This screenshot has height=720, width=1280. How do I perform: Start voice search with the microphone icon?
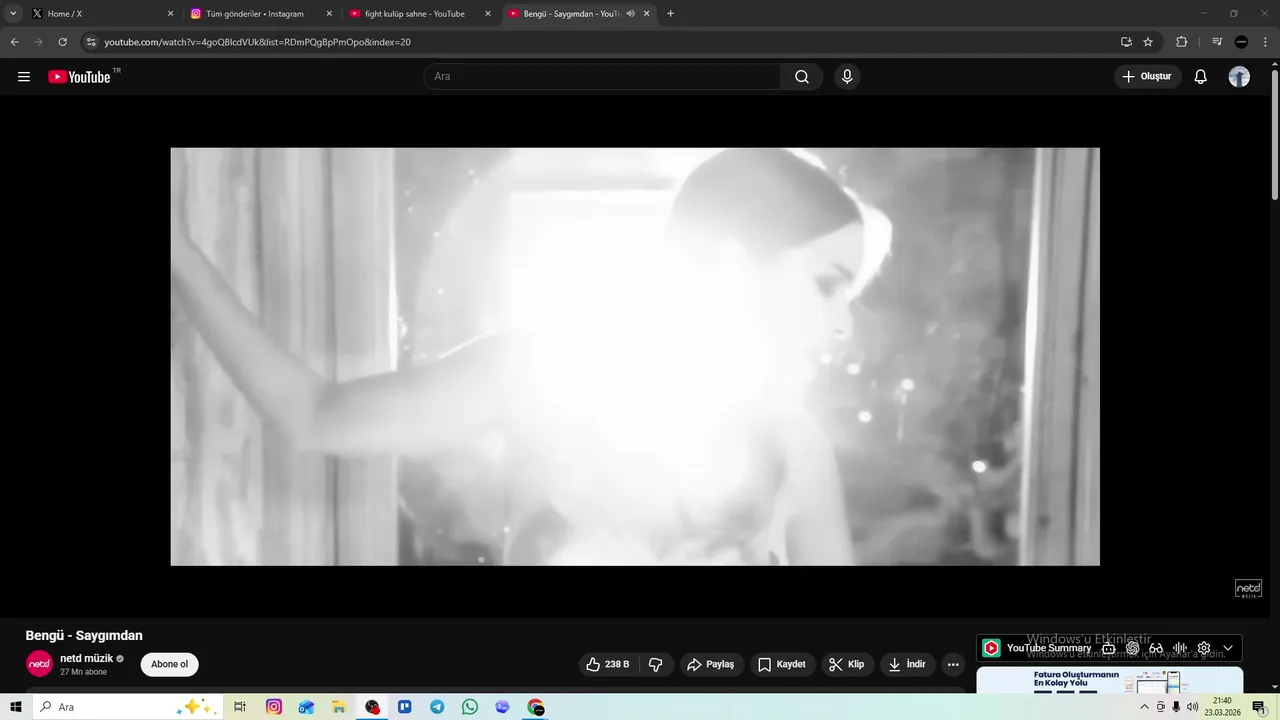pyautogui.click(x=847, y=77)
